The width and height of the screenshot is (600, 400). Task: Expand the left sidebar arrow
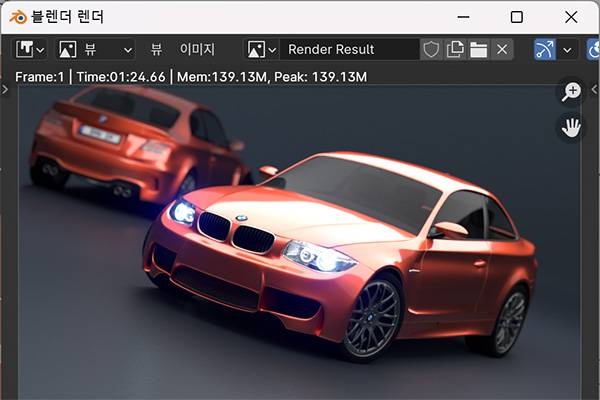coord(6,90)
